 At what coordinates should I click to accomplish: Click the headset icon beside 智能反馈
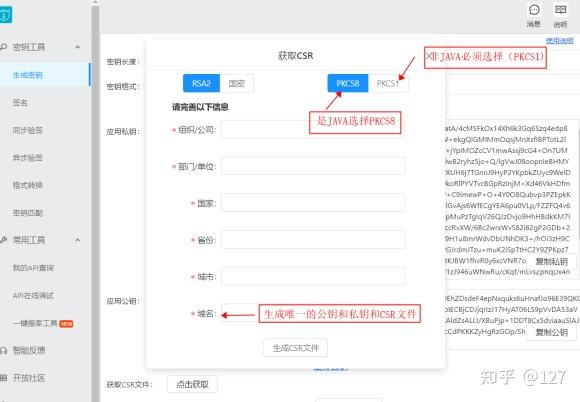3,350
